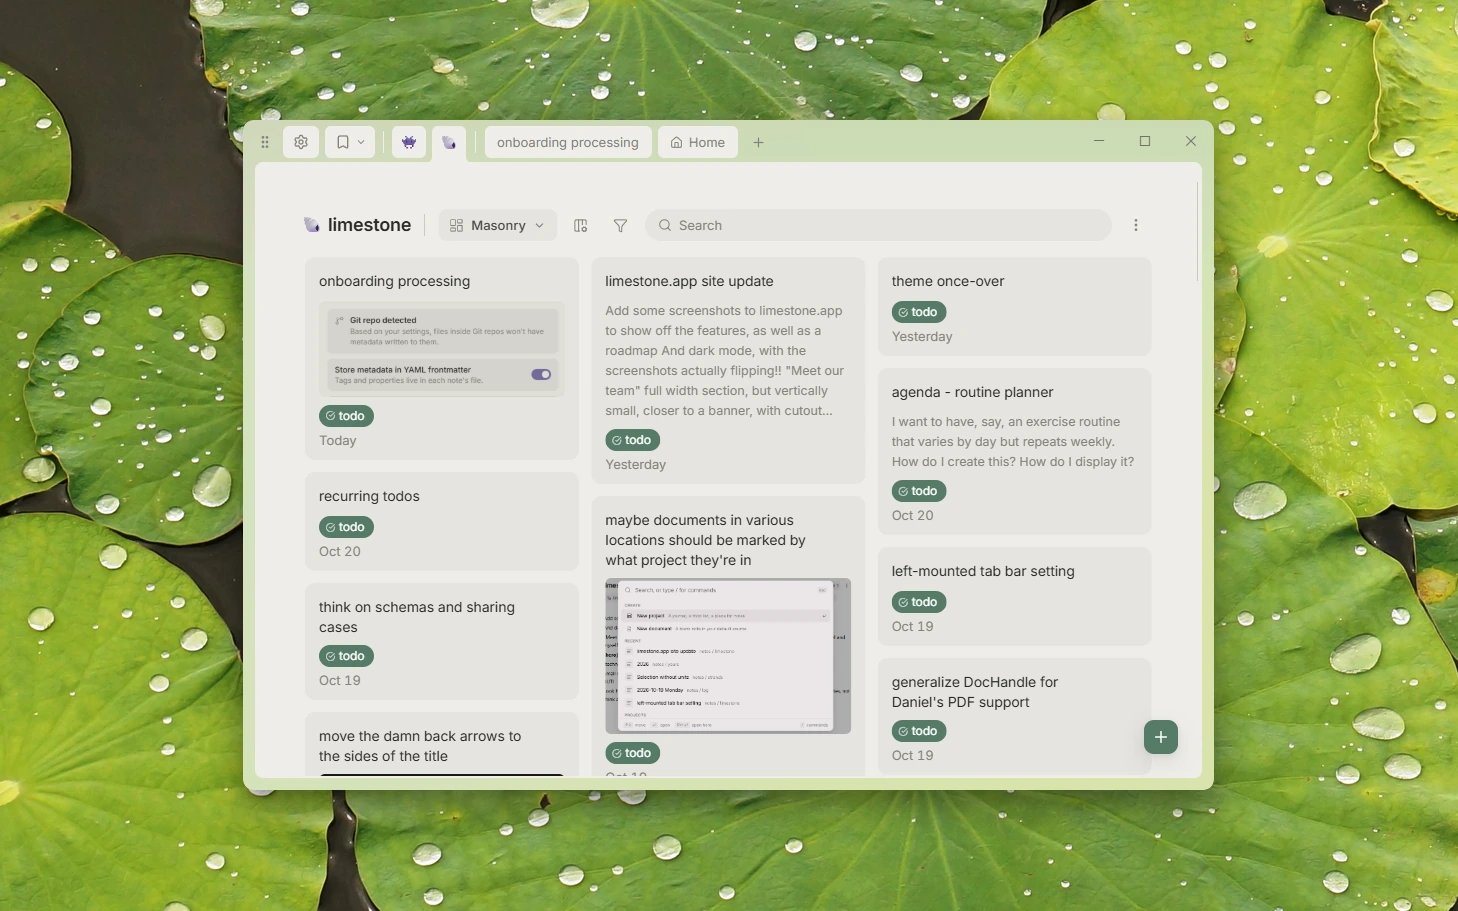Toggle todo tag on limestone.app site update card
The width and height of the screenshot is (1458, 911).
point(632,440)
